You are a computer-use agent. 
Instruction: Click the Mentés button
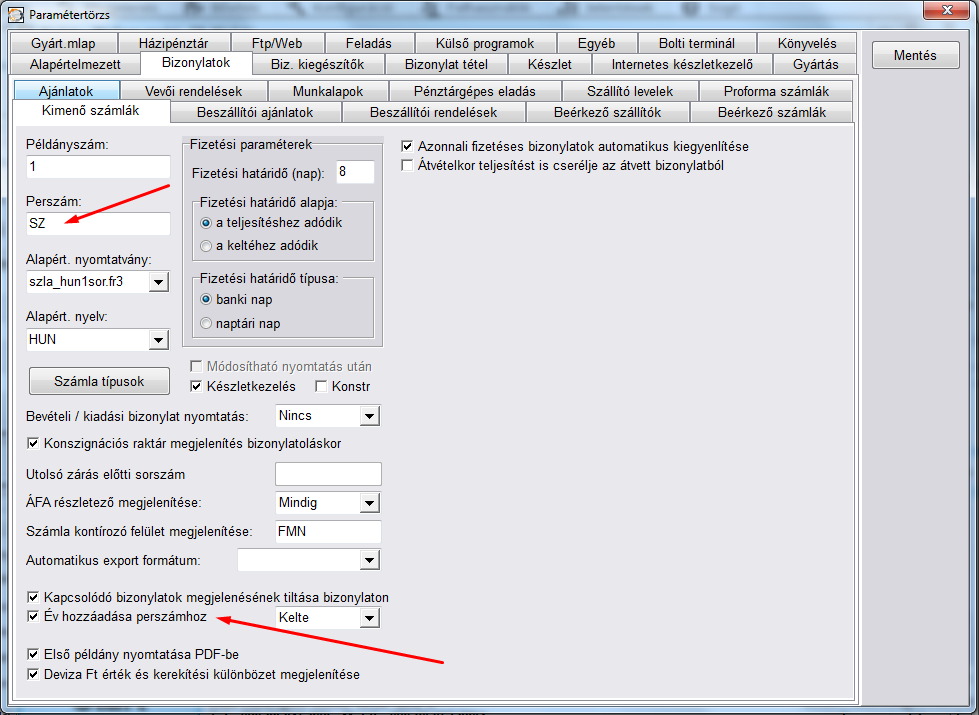pyautogui.click(x=915, y=55)
